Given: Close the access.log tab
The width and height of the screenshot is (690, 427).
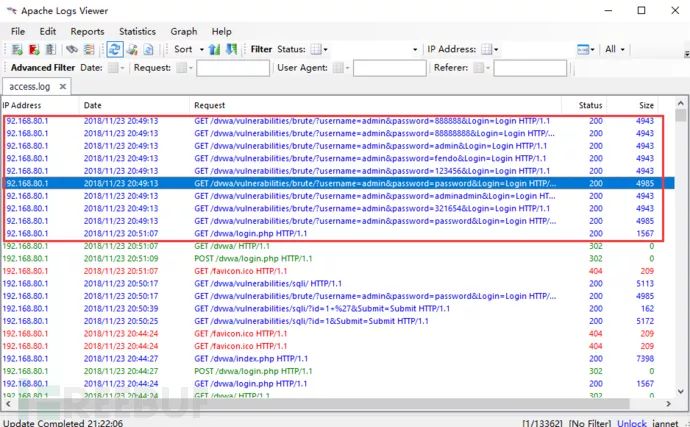Looking at the screenshot, I should [63, 86].
